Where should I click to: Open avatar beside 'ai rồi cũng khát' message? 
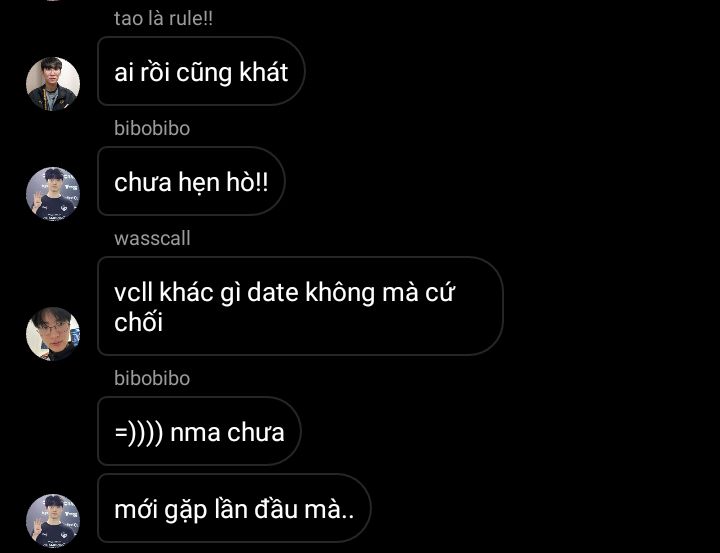(53, 84)
